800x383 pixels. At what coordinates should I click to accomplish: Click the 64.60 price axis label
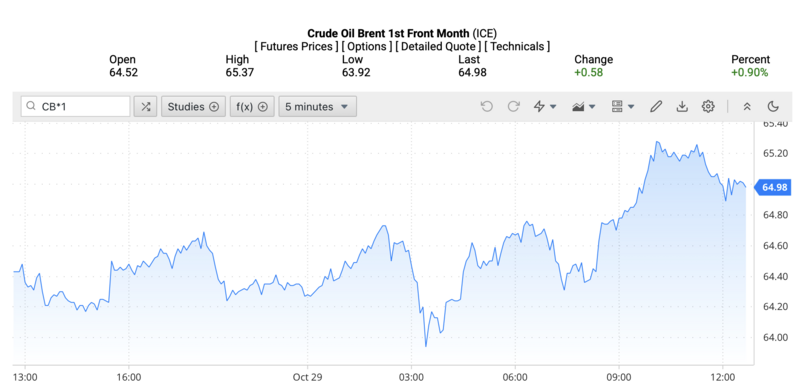click(775, 245)
